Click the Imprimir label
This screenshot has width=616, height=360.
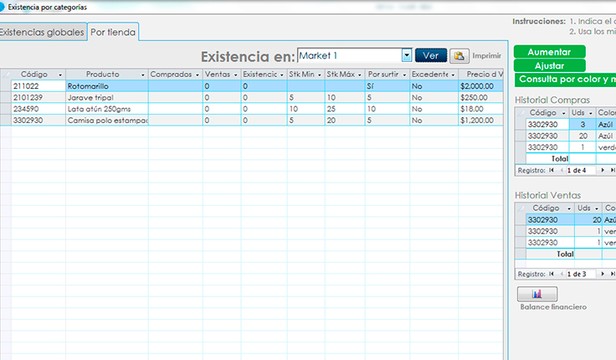tap(487, 56)
